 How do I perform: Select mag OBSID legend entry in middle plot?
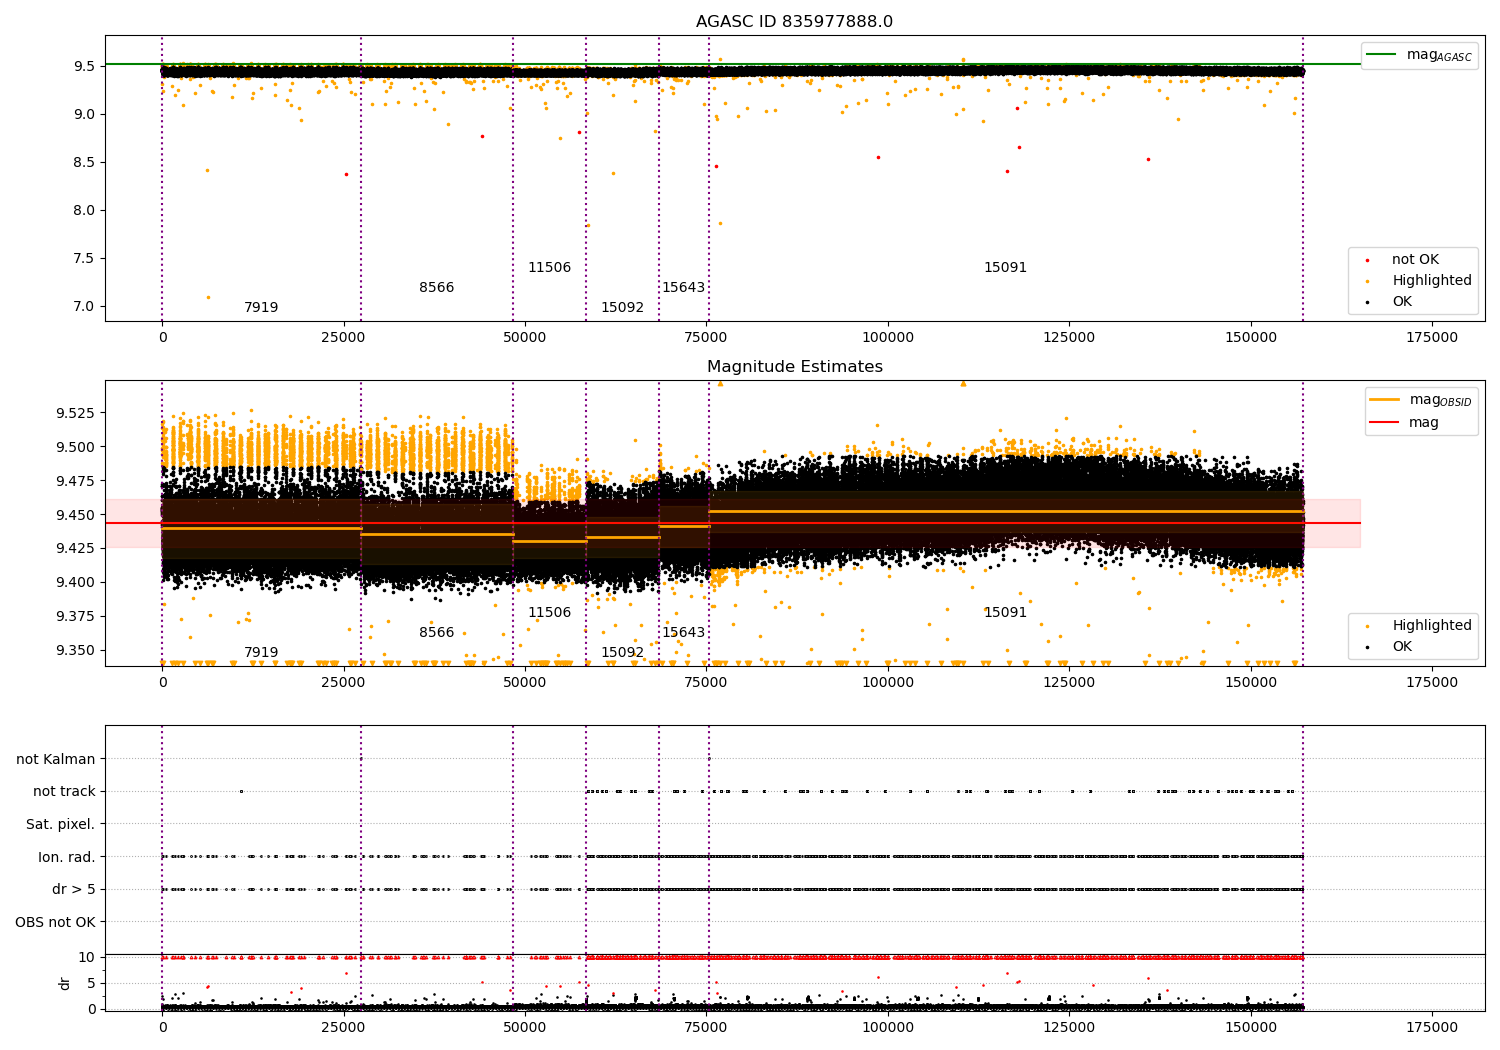tap(1420, 400)
